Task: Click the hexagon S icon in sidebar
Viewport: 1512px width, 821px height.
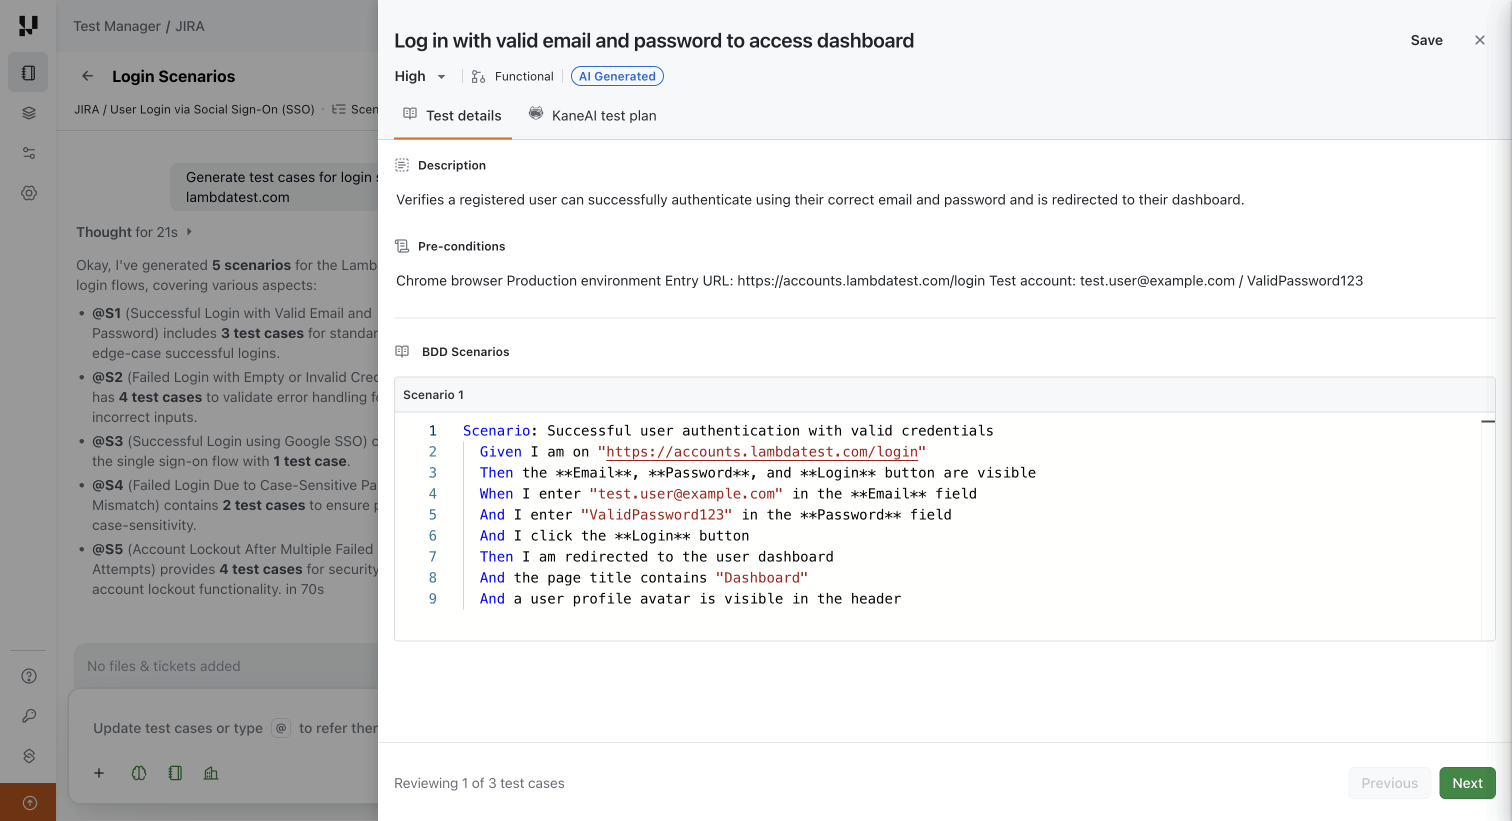Action: click(29, 756)
